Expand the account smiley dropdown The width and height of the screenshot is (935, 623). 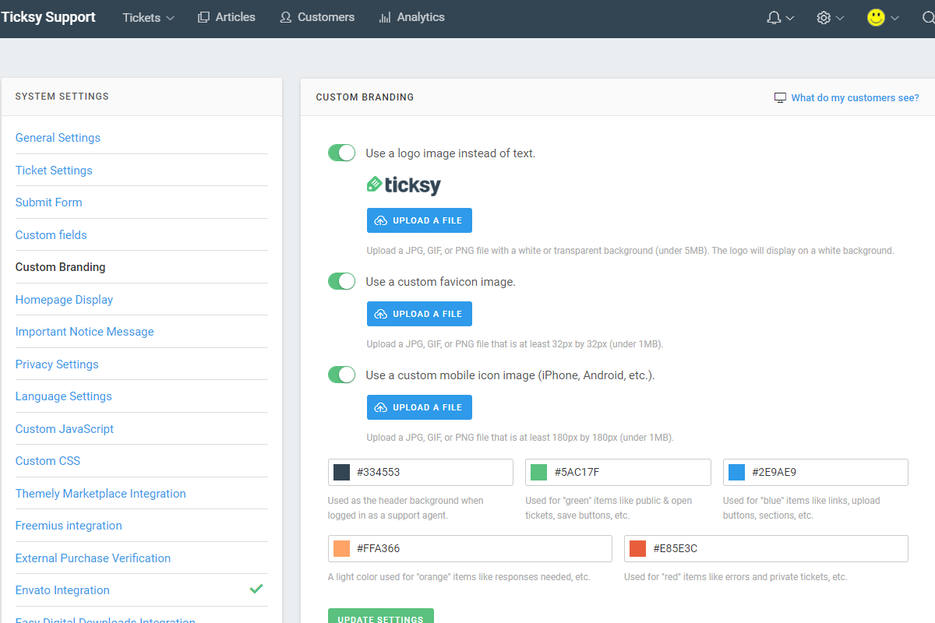(894, 17)
